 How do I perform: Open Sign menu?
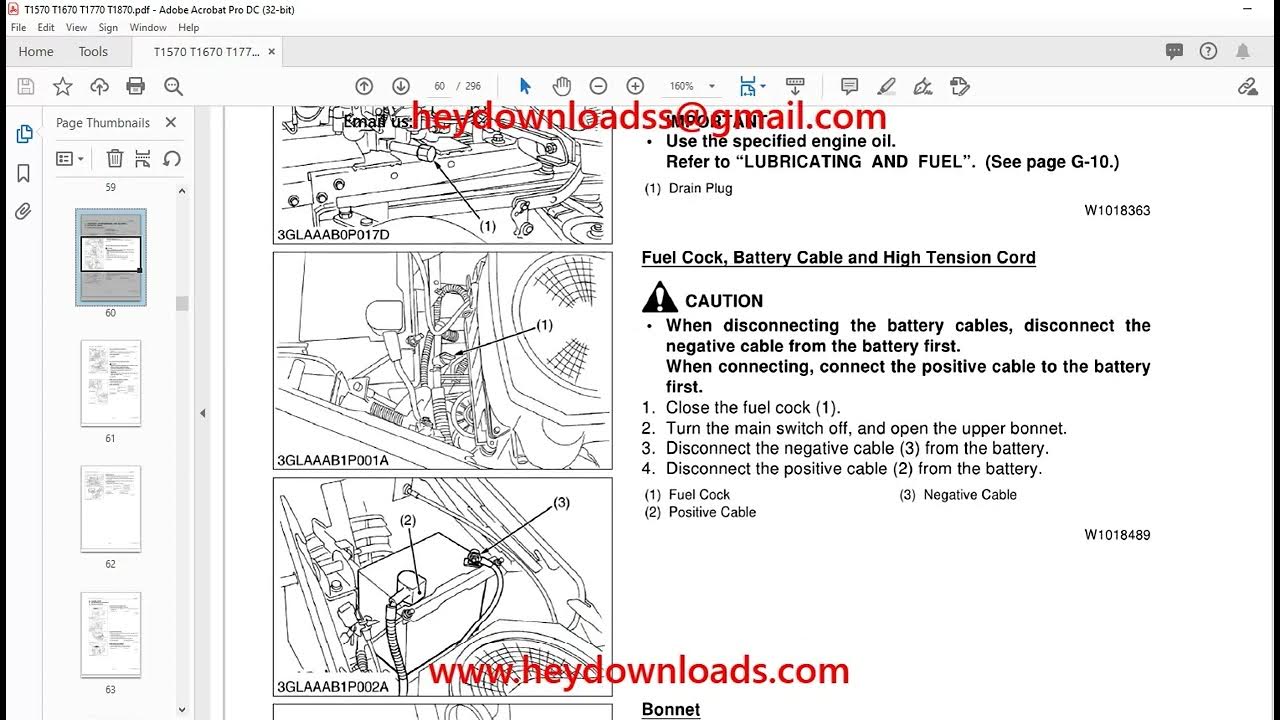coord(108,27)
